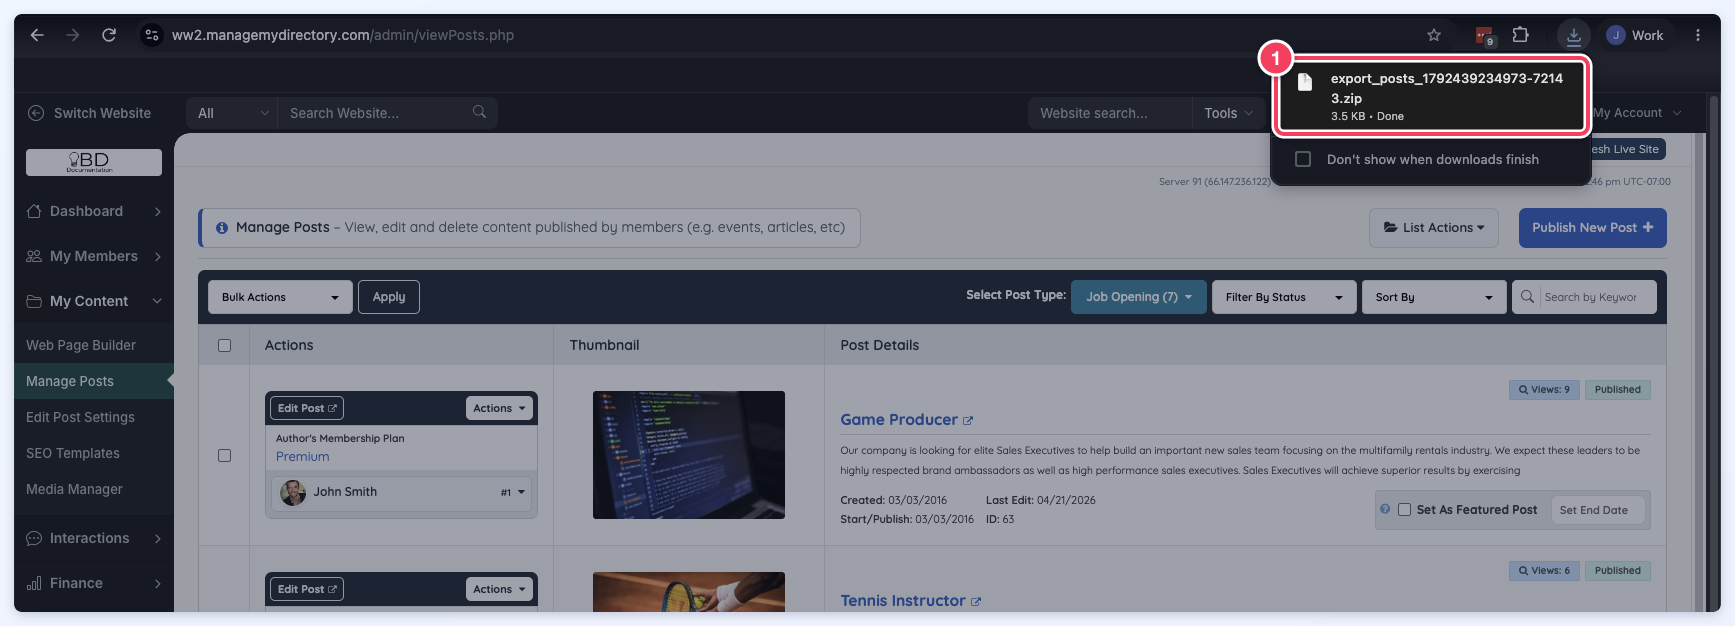The width and height of the screenshot is (1735, 626).
Task: Open site info icon in the address bar
Action: click(152, 35)
